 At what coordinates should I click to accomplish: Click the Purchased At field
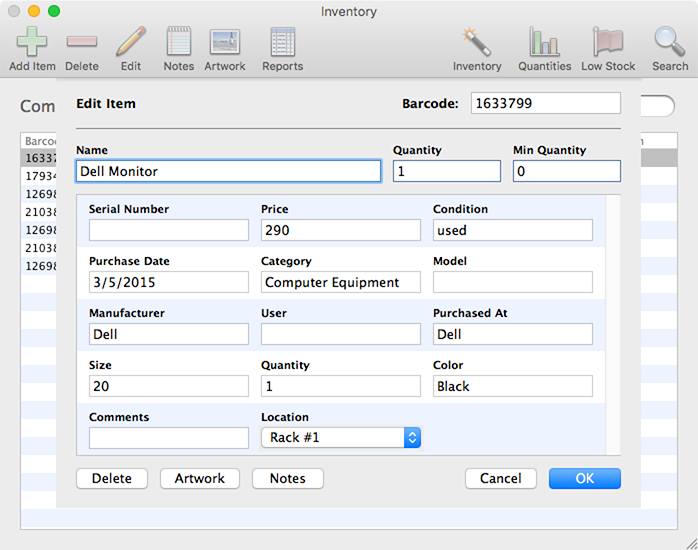tap(513, 334)
